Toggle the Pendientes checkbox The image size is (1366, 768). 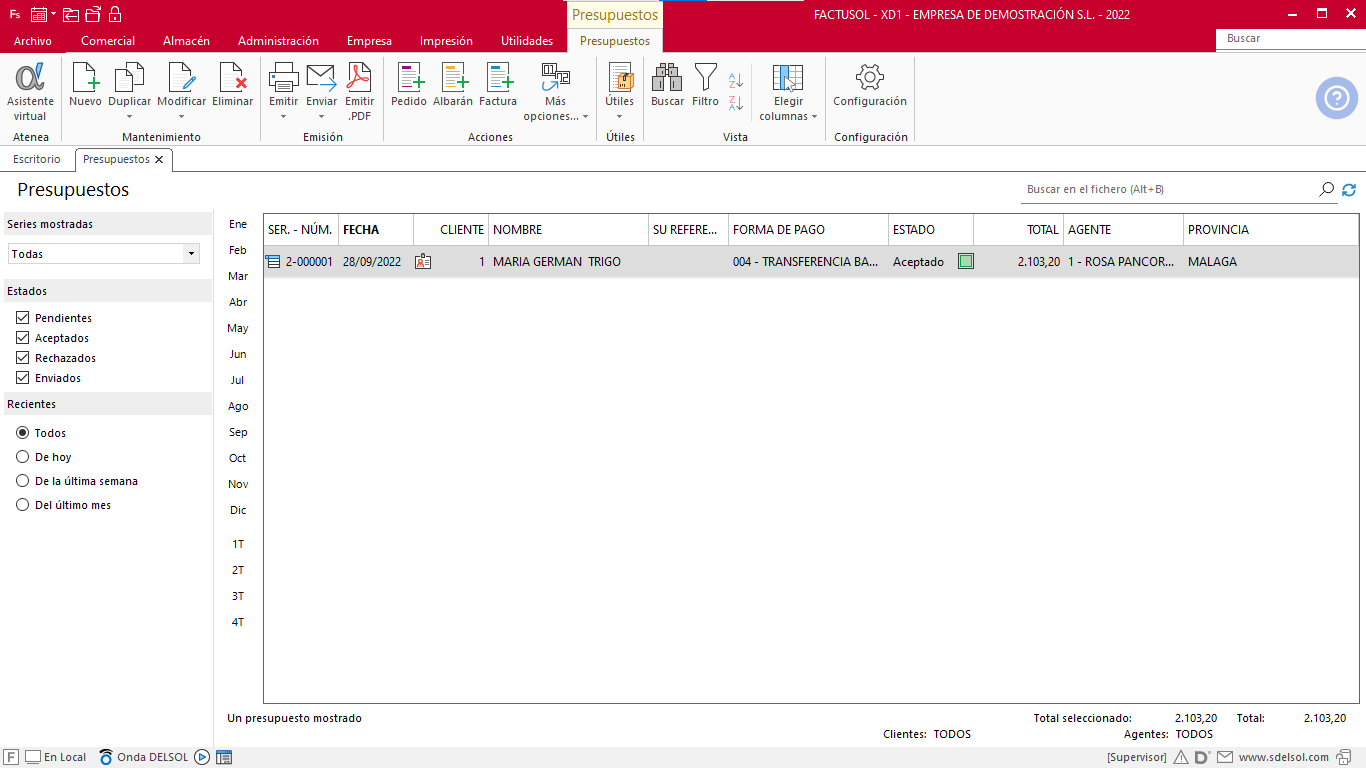(x=23, y=318)
